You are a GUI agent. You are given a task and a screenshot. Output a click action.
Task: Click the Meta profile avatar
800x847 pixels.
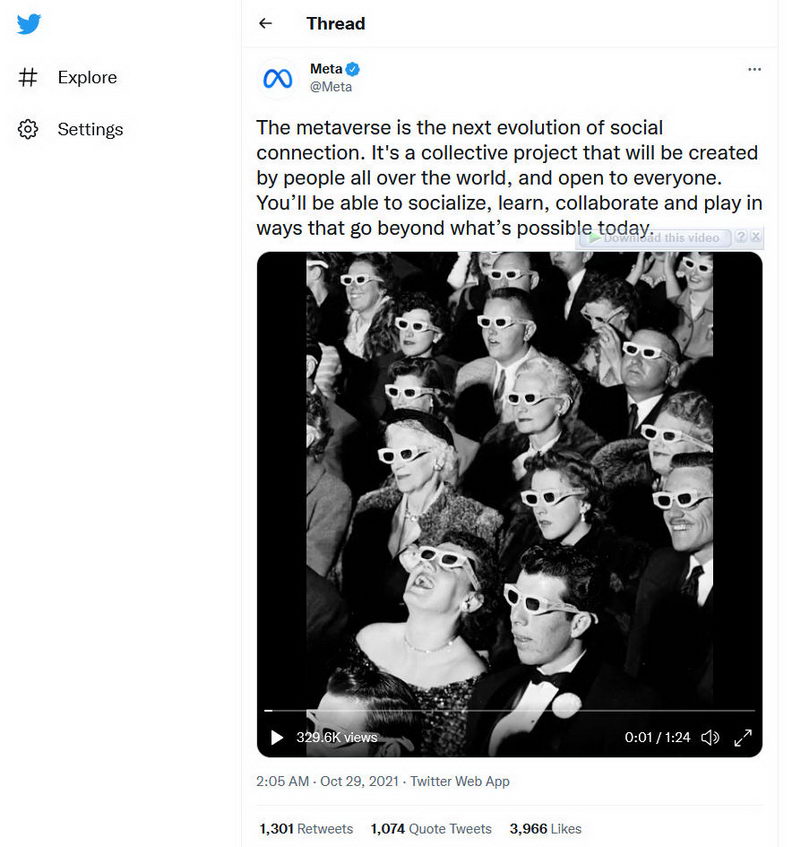pos(277,78)
